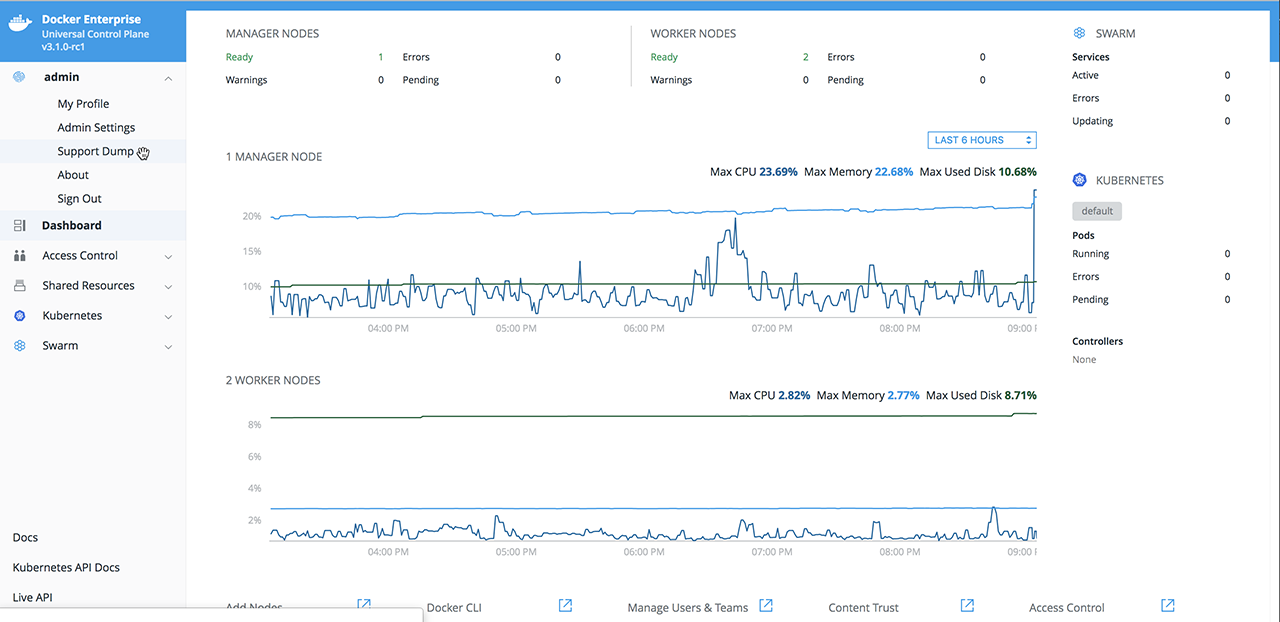This screenshot has height=622, width=1280.
Task: Expand the Swarm sidebar section chevron
Action: pyautogui.click(x=168, y=347)
